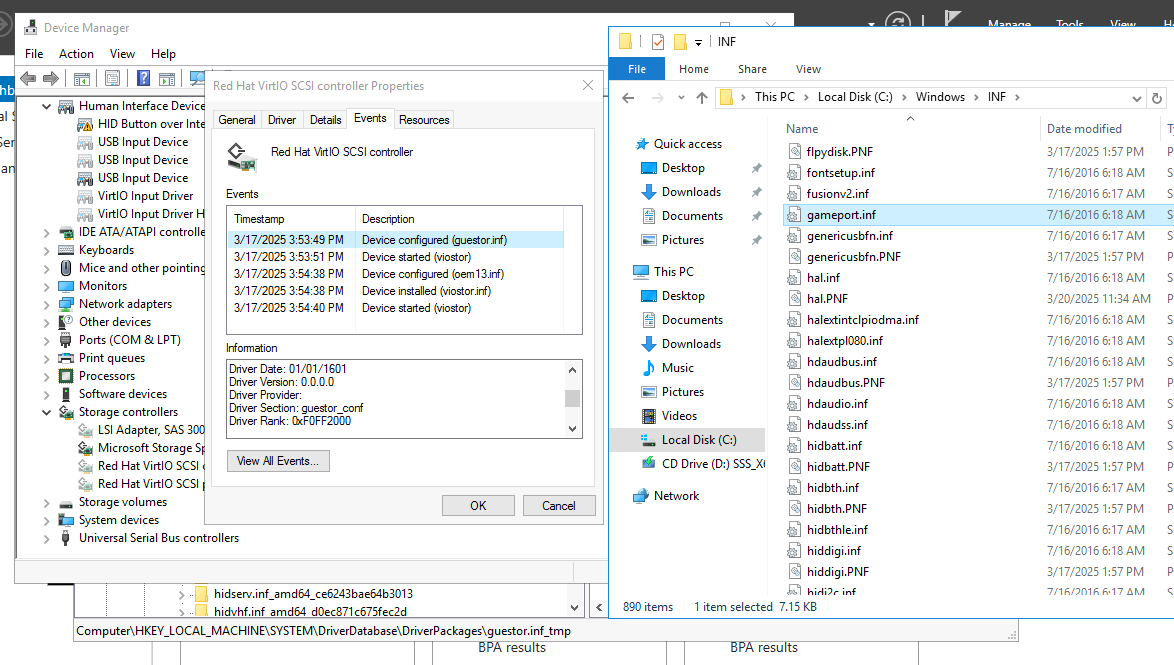The height and width of the screenshot is (665, 1174).
Task: Click Back arrow in INF Explorer window
Action: click(628, 97)
